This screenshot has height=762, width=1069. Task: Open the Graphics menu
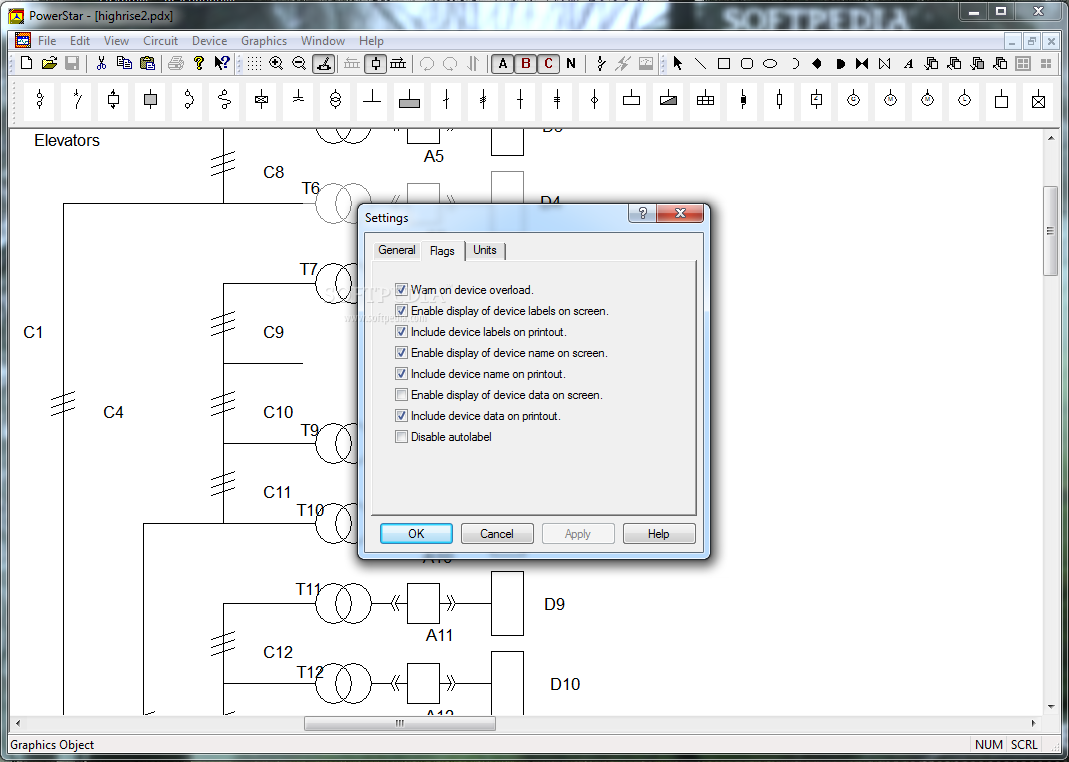coord(264,41)
